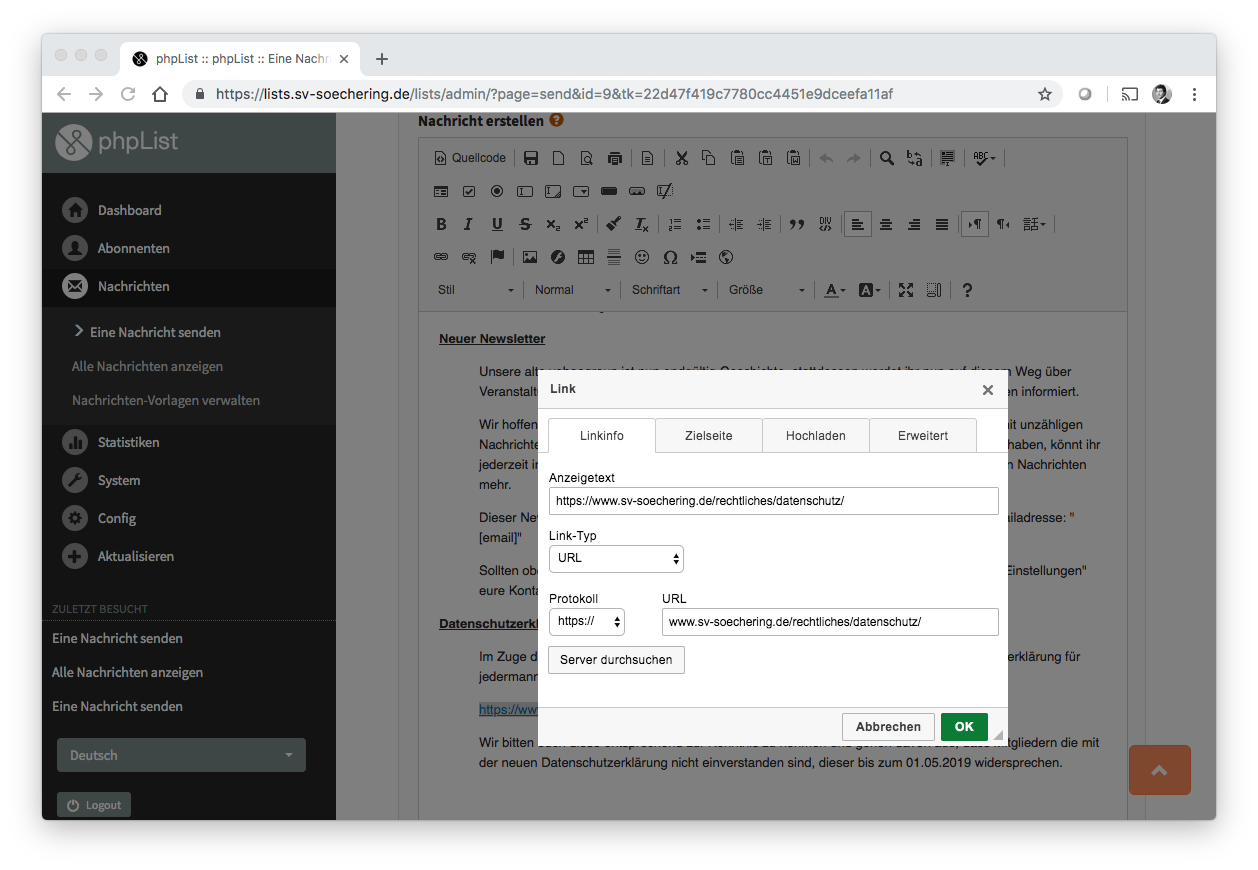Screen dimensions: 1258x870
Task: Toggle italic formatting
Action: (x=468, y=225)
